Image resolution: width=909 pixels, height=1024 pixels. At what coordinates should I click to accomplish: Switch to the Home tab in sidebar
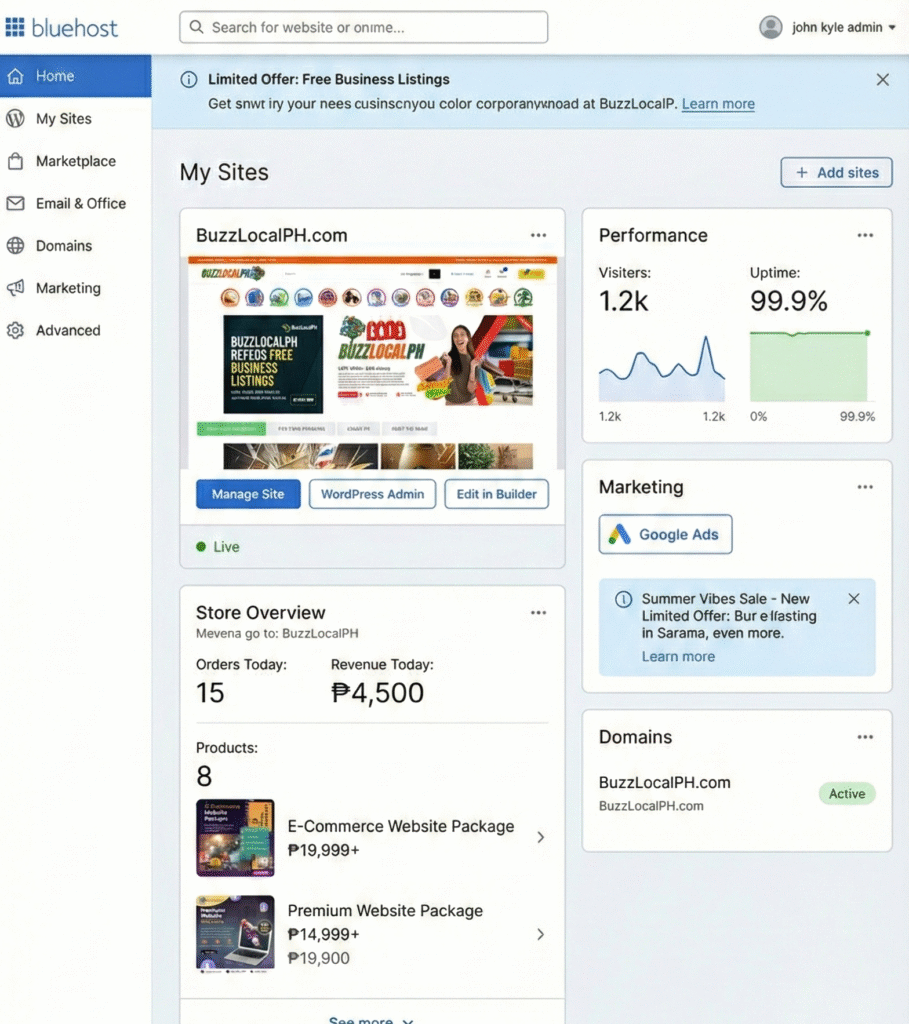[x=55, y=75]
